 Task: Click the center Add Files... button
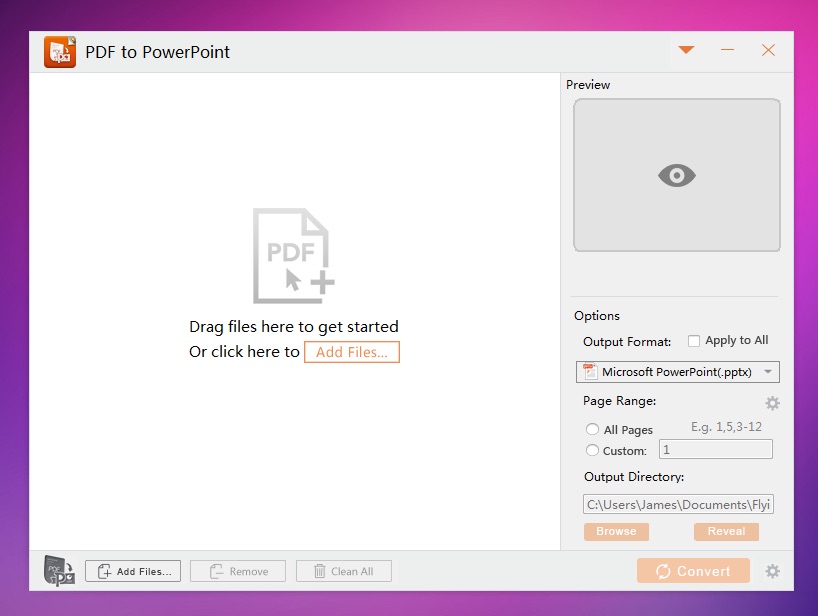click(352, 352)
